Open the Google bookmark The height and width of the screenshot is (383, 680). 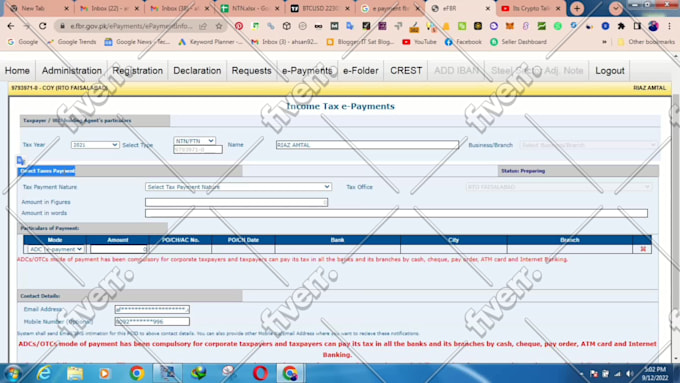(x=23, y=42)
